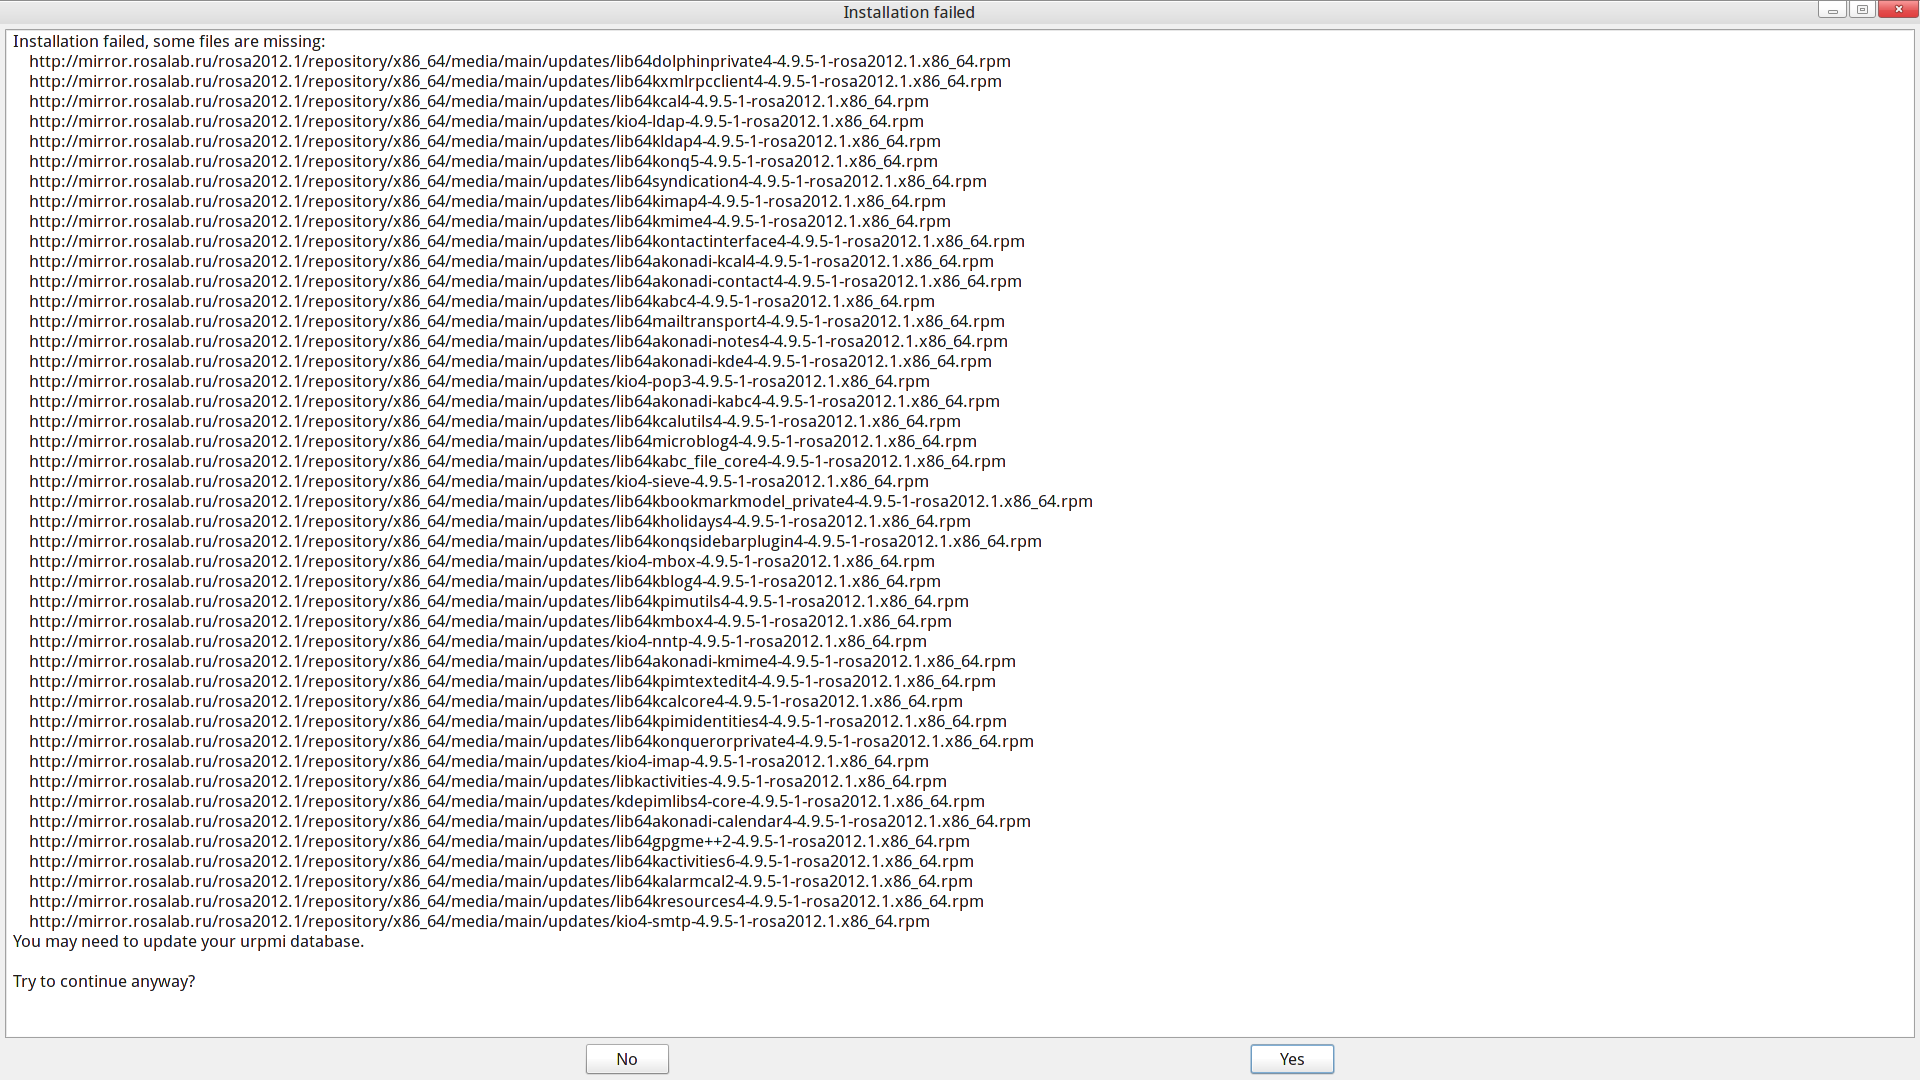This screenshot has height=1080, width=1920.
Task: Click the kio4-pop3 package URL line
Action: click(479, 381)
